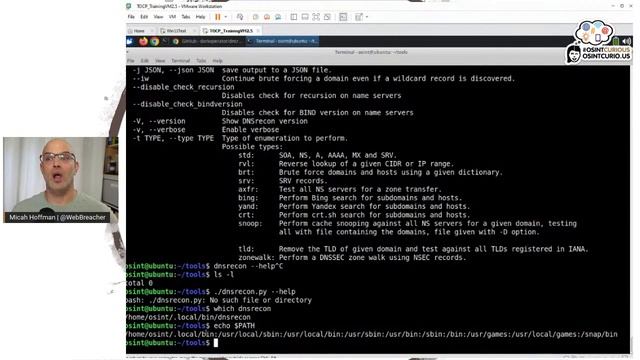Click the stretch guest display icon
The width and height of the screenshot is (640, 360).
point(359,17)
